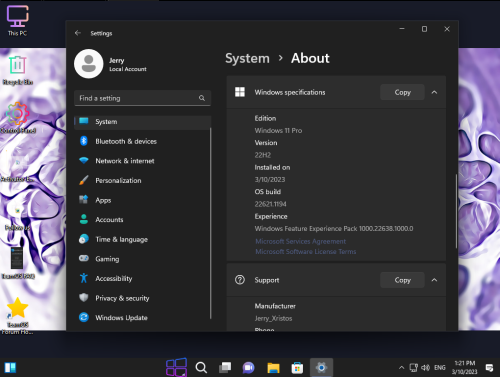Open taskbar Search magnifier
Screen dimensions: 500x377
click(x=201, y=368)
